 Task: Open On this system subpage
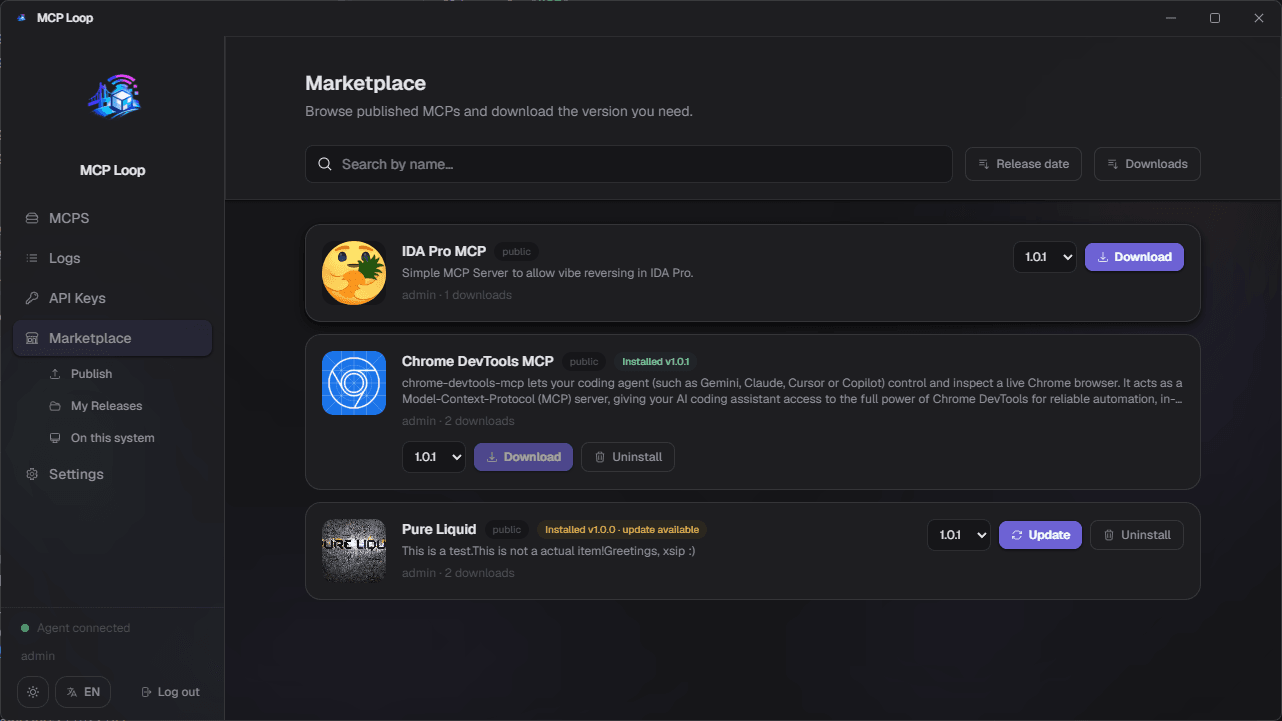point(112,438)
